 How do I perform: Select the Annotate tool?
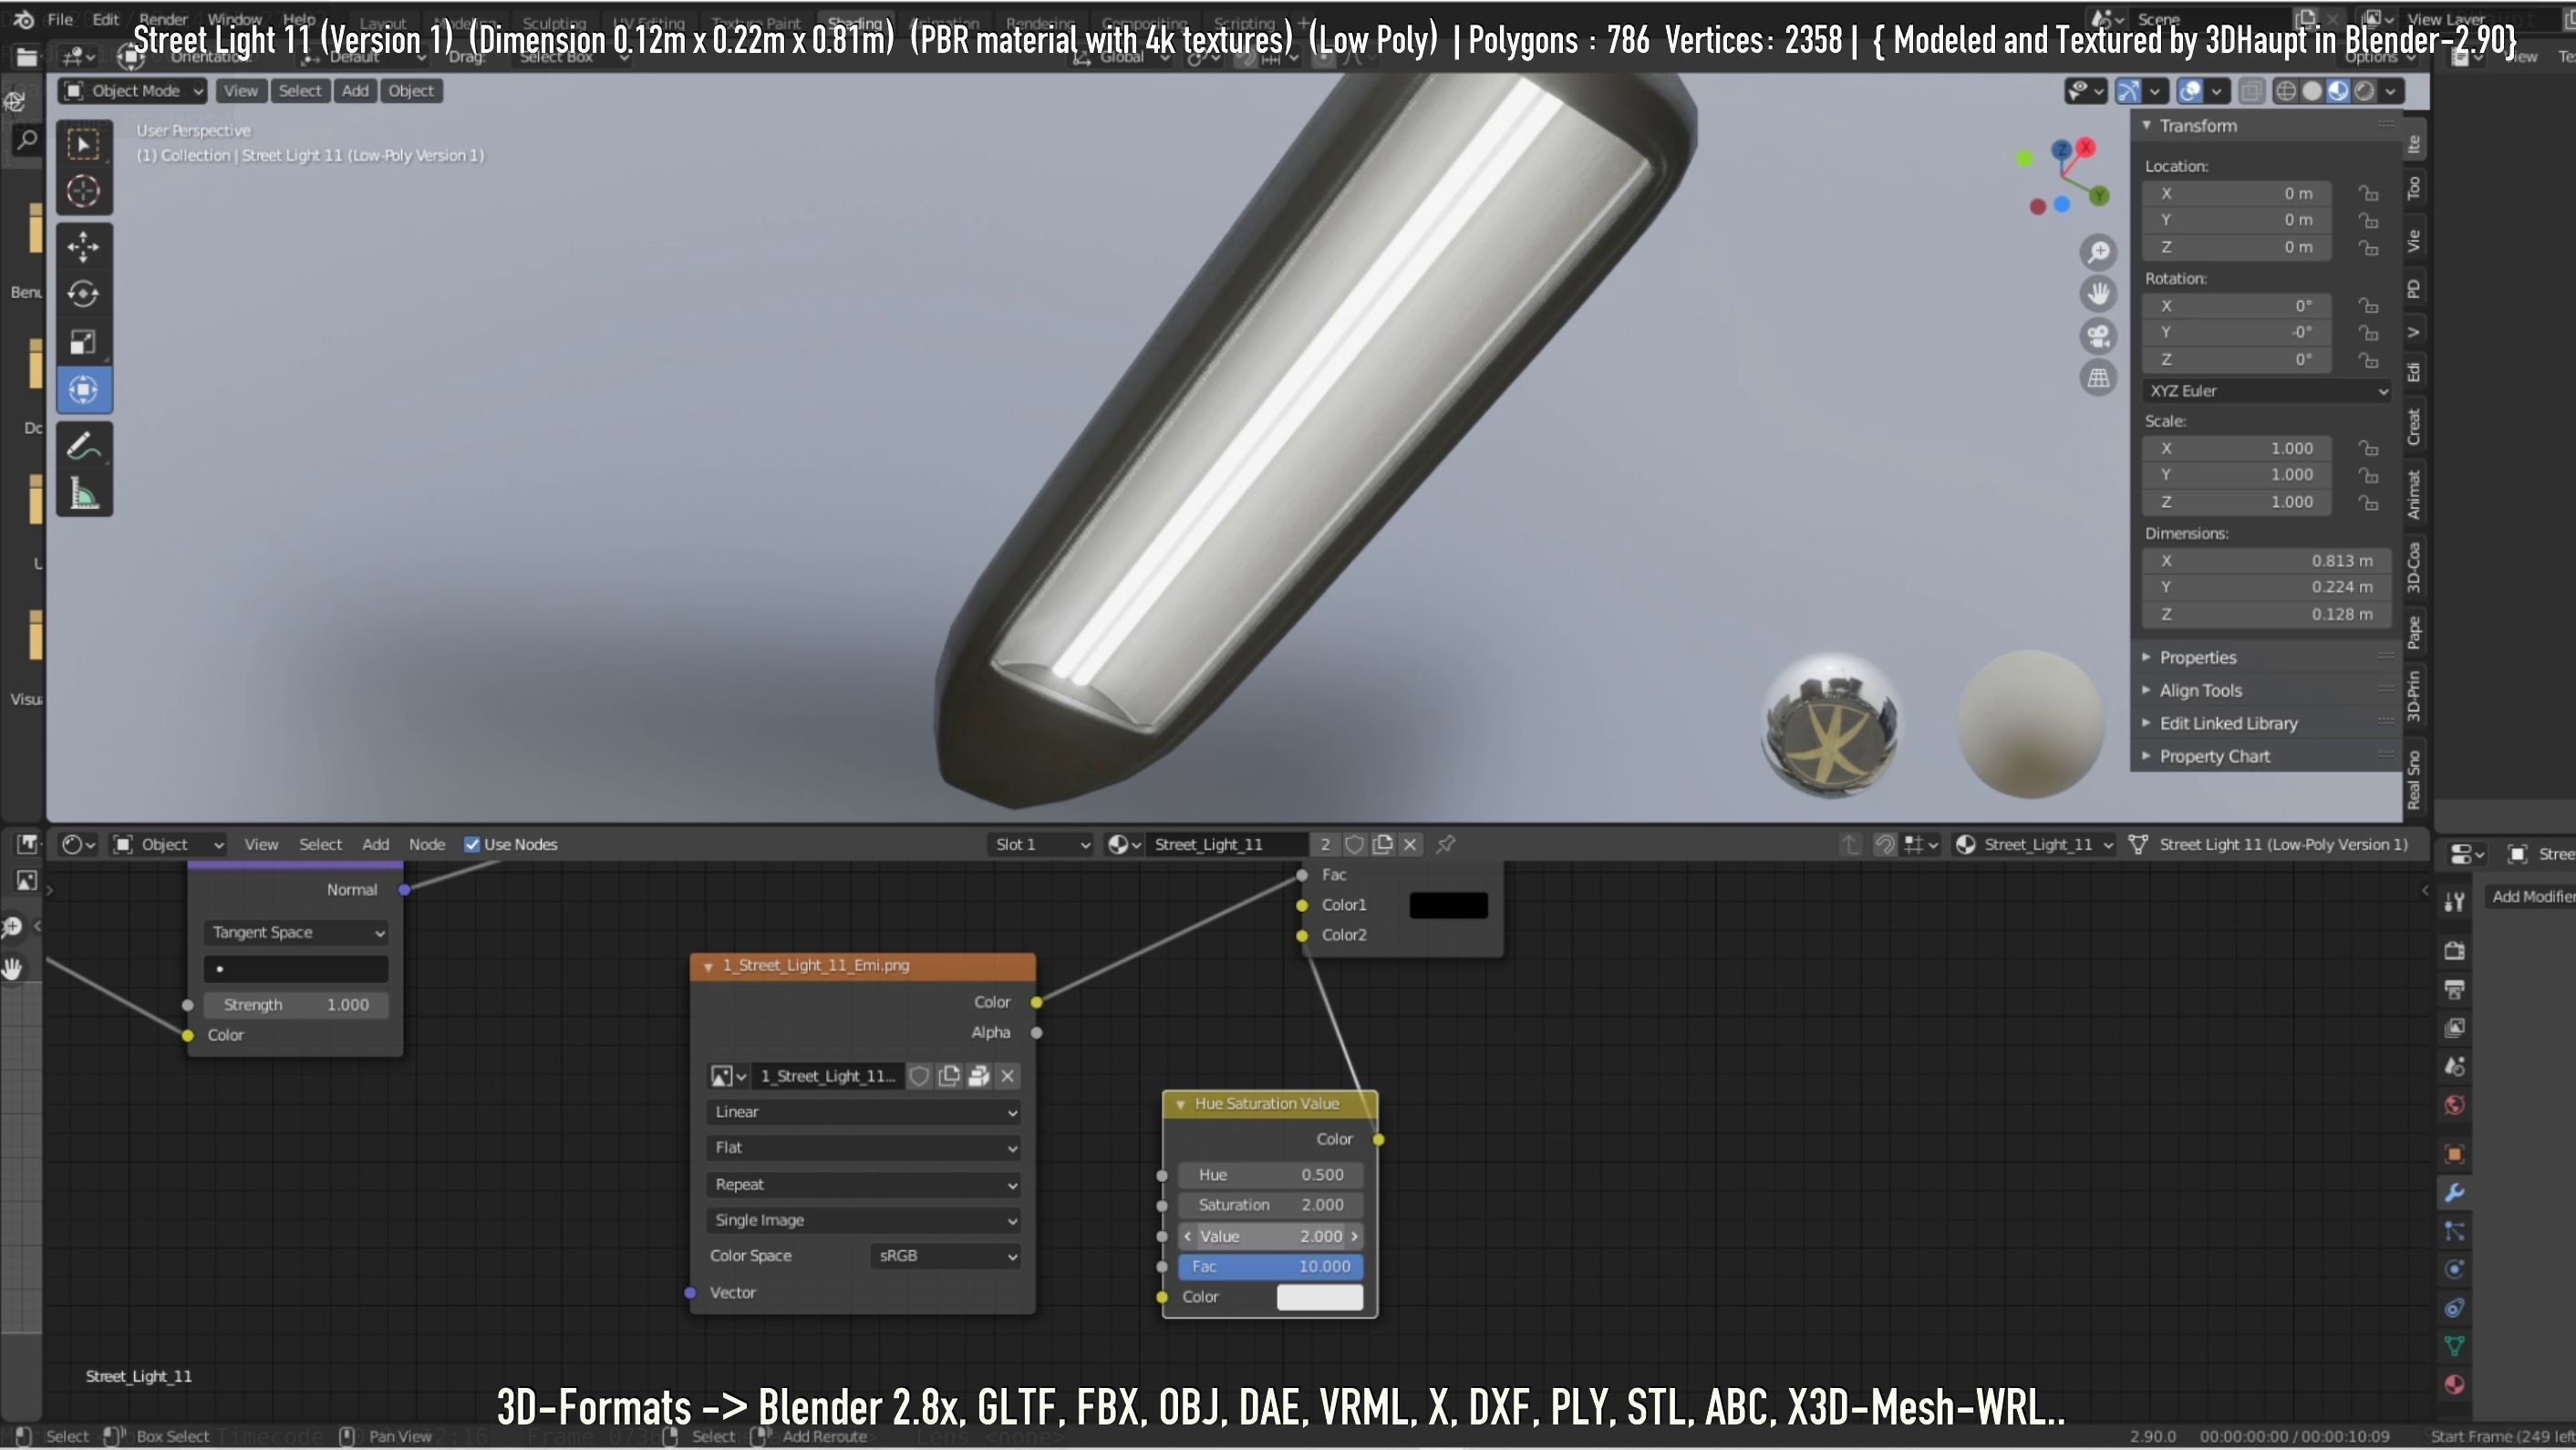tap(84, 446)
